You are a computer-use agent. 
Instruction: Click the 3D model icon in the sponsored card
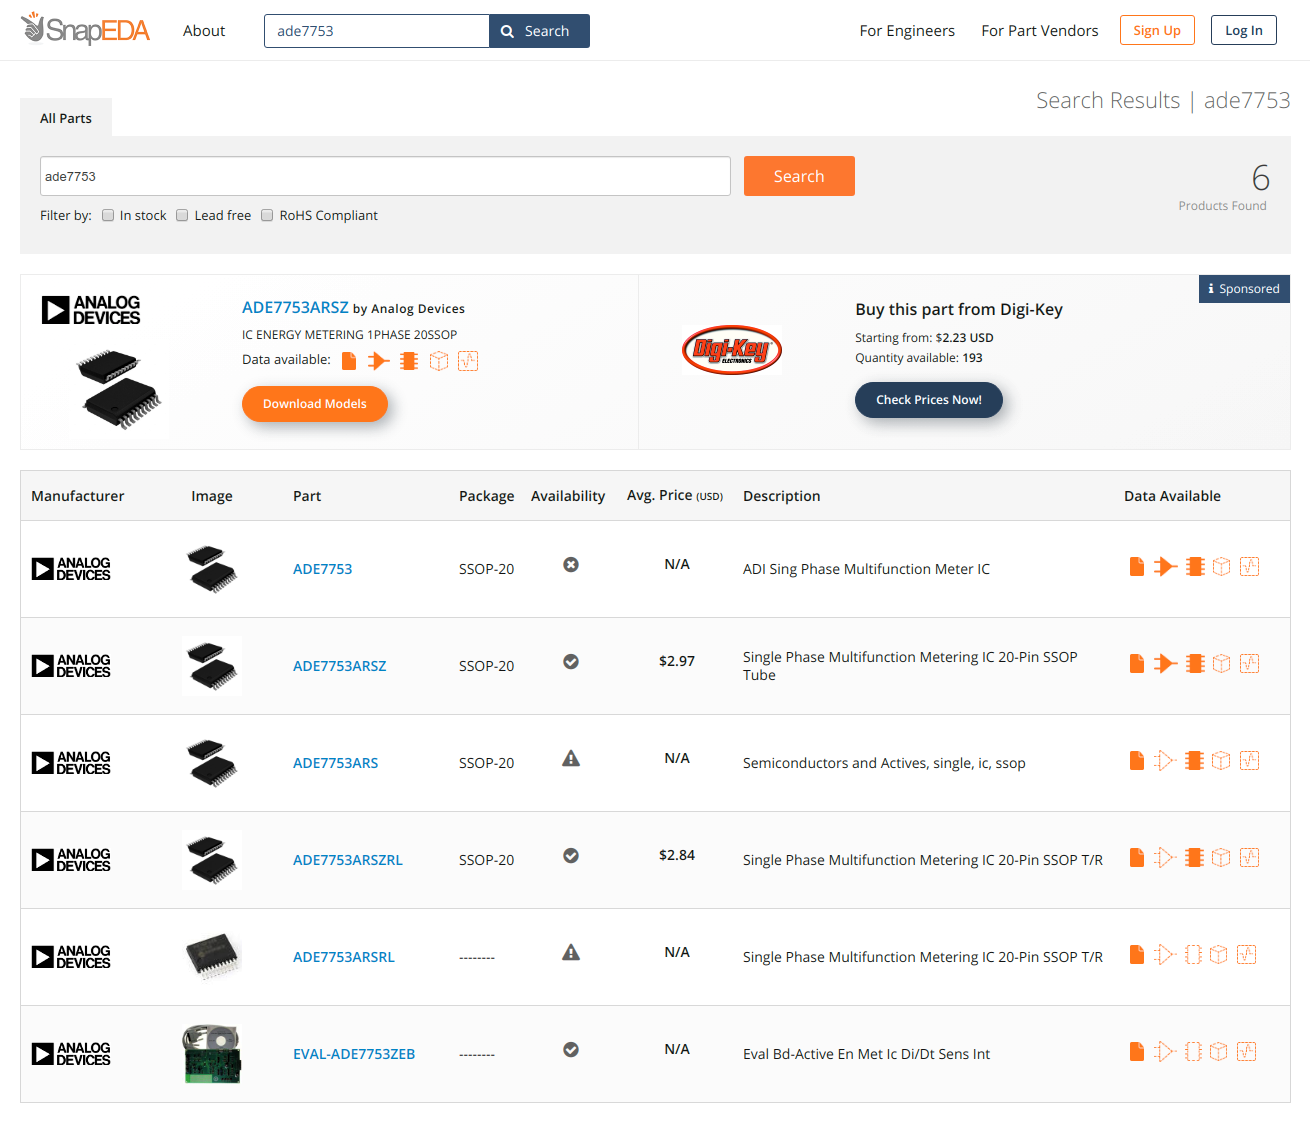[438, 361]
